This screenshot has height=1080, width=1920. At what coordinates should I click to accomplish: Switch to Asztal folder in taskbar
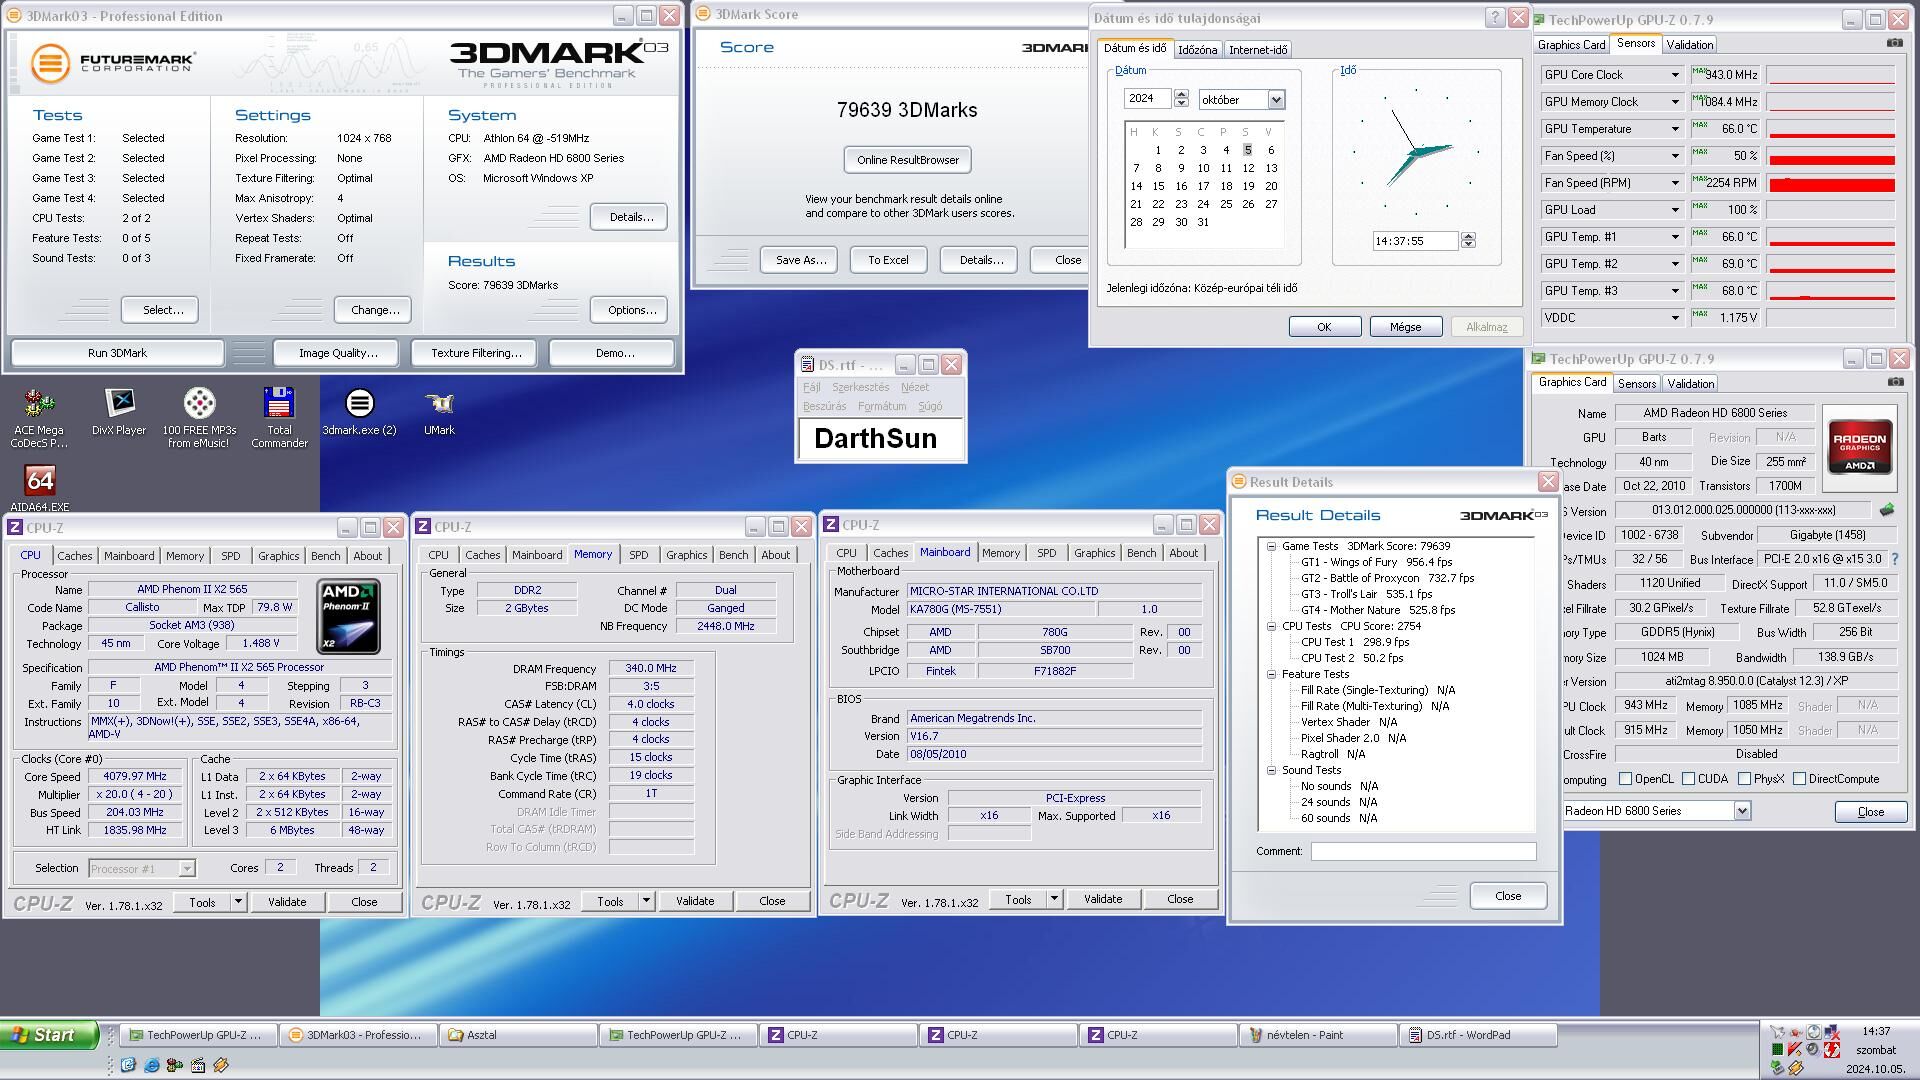pyautogui.click(x=518, y=1035)
